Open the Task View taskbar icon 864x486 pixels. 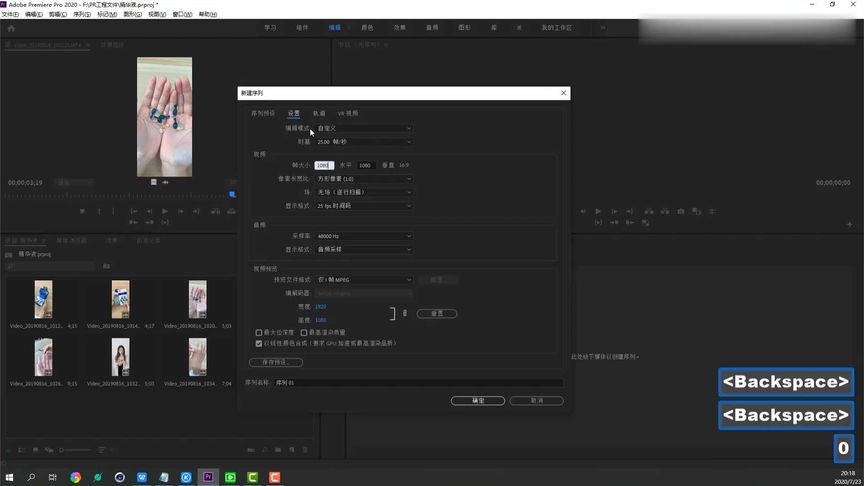click(x=53, y=477)
